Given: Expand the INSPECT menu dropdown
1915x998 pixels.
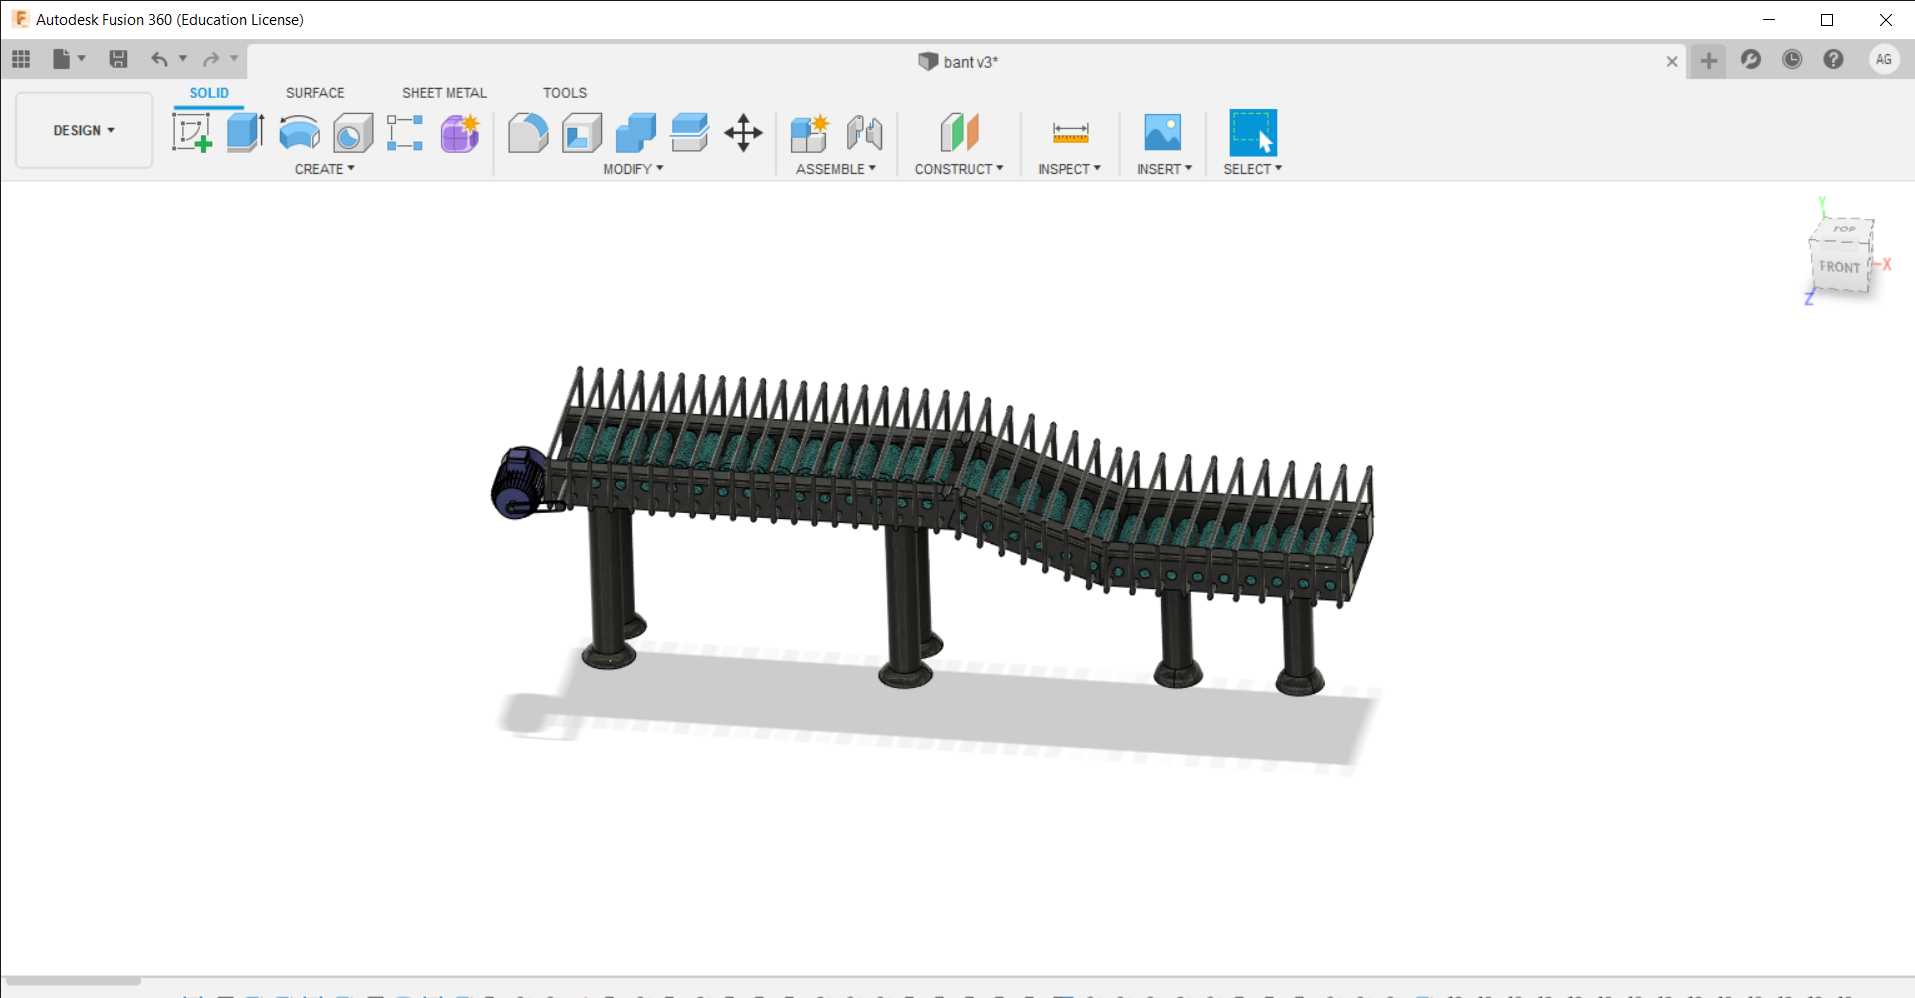Looking at the screenshot, I should point(1069,169).
